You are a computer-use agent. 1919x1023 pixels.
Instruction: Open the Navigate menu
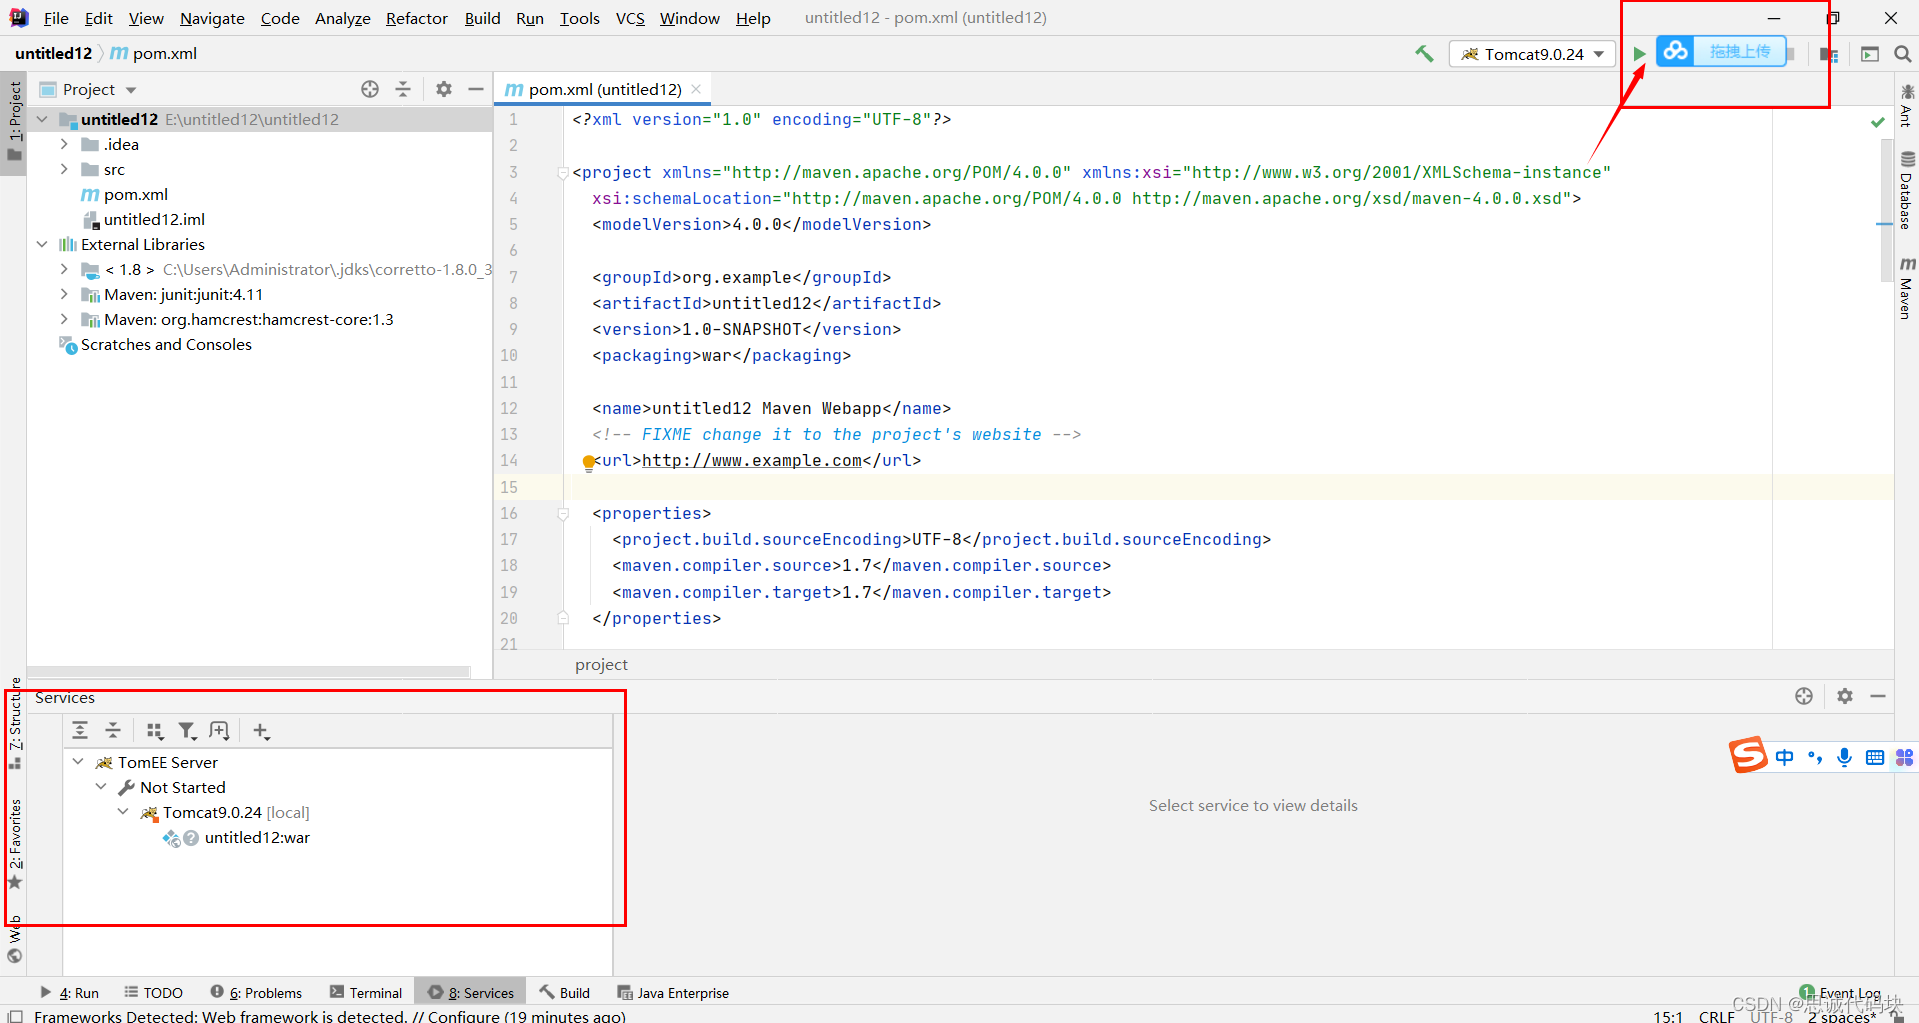pos(212,18)
